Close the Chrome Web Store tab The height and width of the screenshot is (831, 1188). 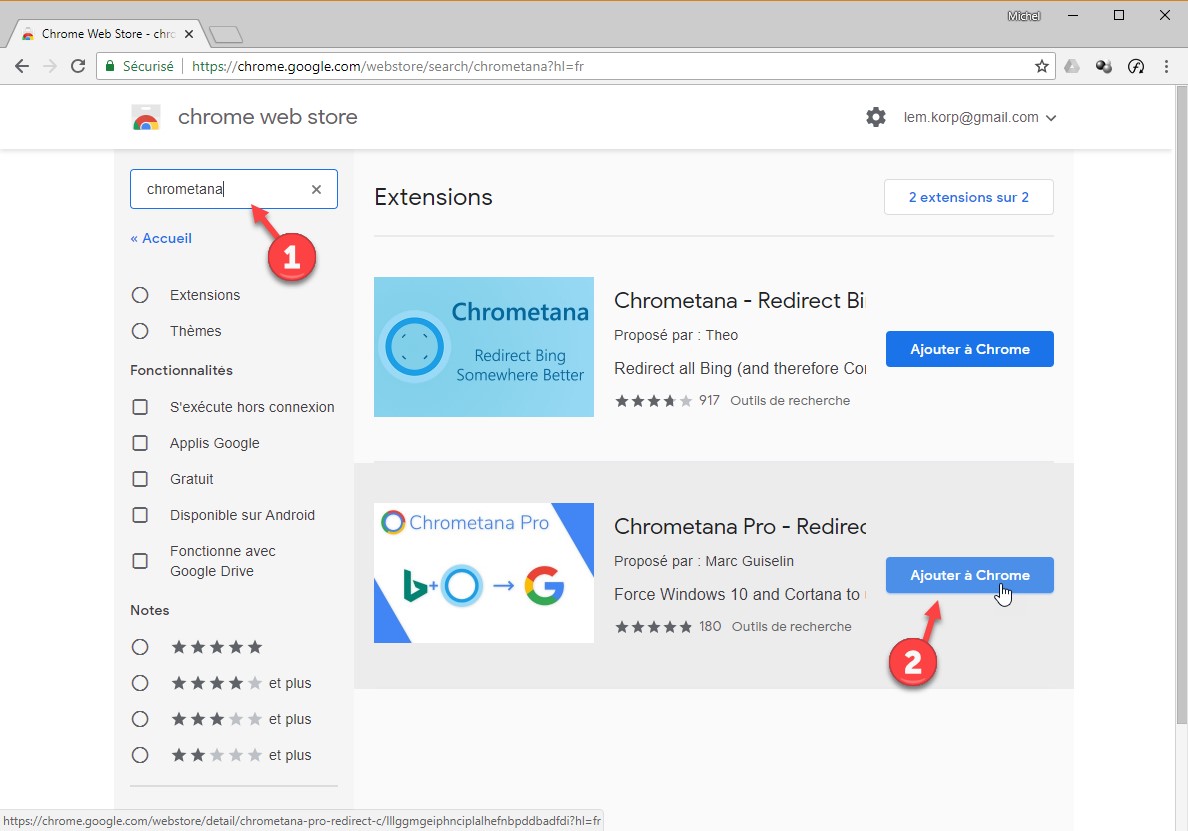click(189, 33)
